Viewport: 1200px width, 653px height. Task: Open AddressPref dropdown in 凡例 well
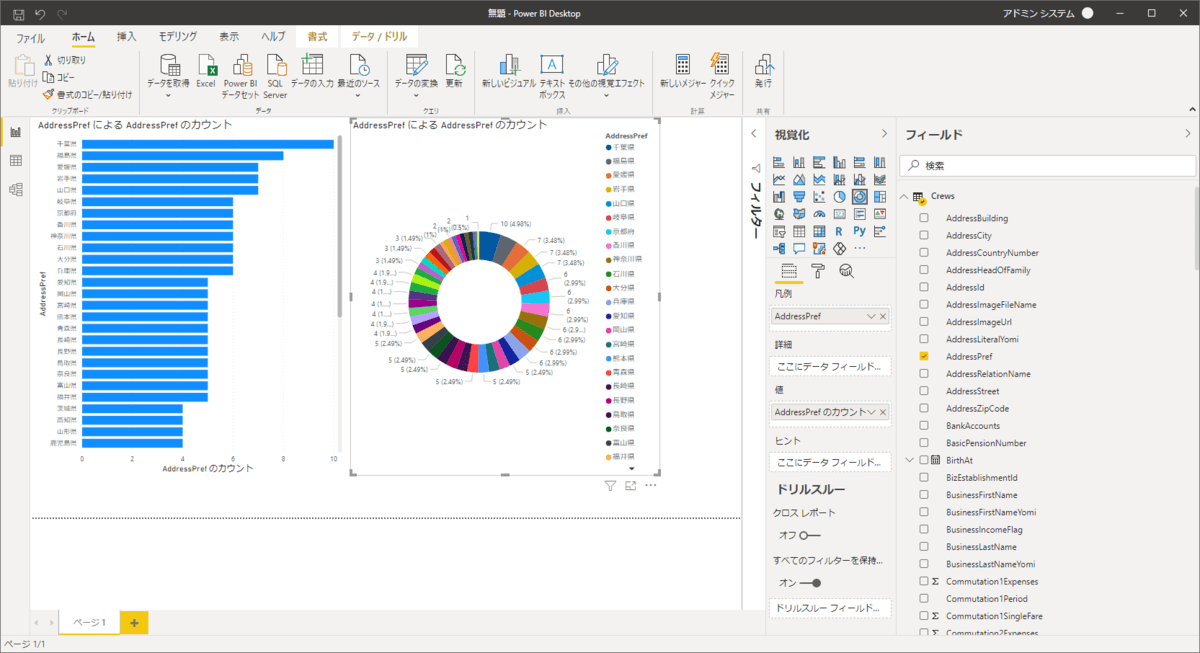870,316
